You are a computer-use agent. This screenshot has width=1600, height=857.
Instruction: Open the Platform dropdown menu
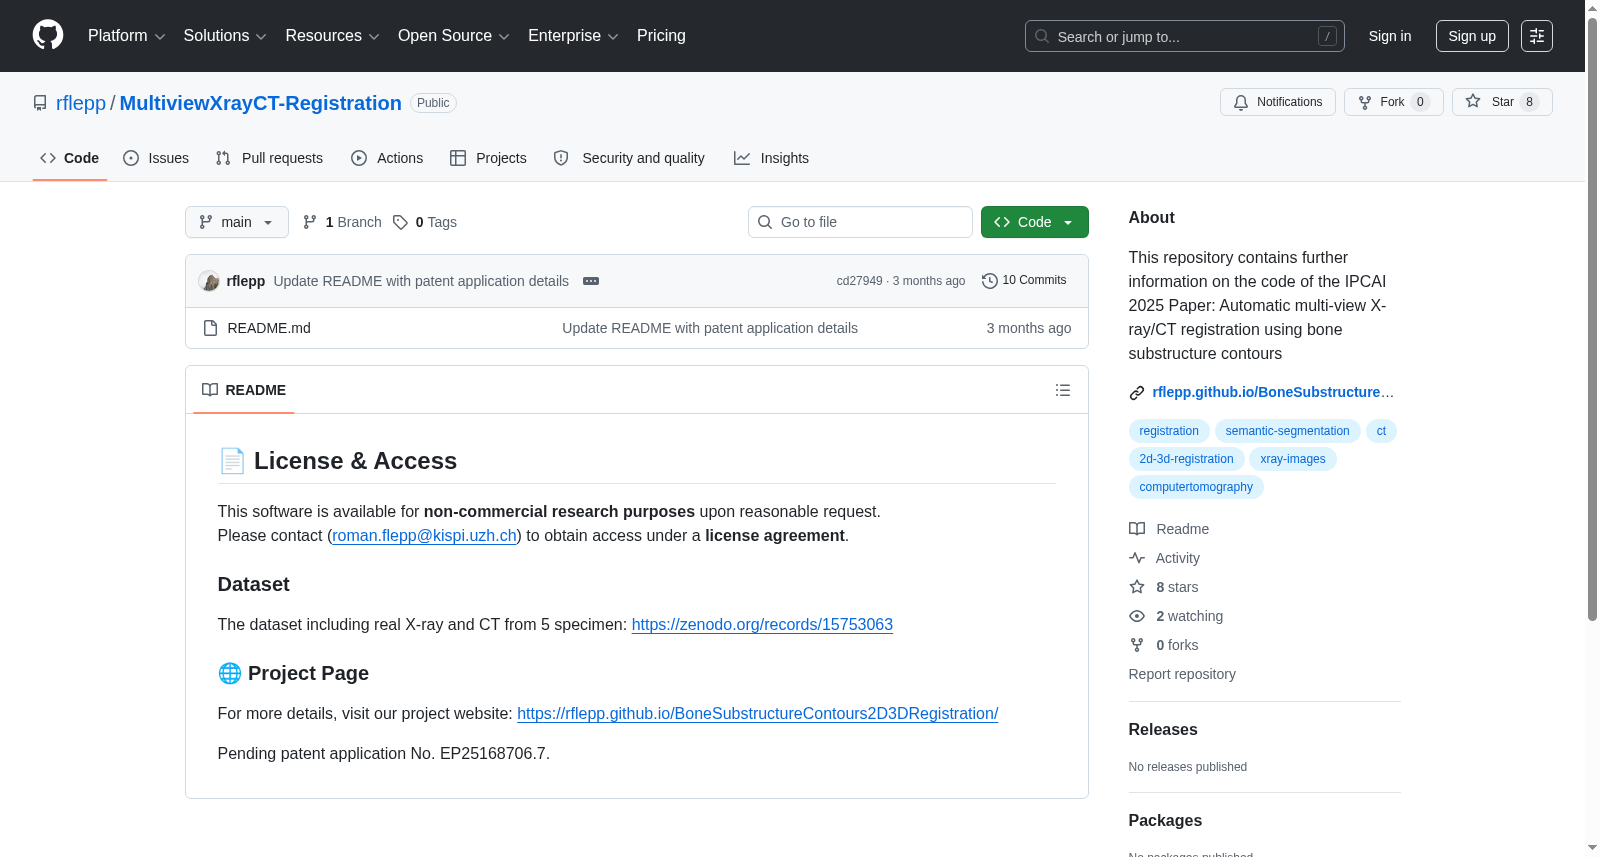[127, 36]
